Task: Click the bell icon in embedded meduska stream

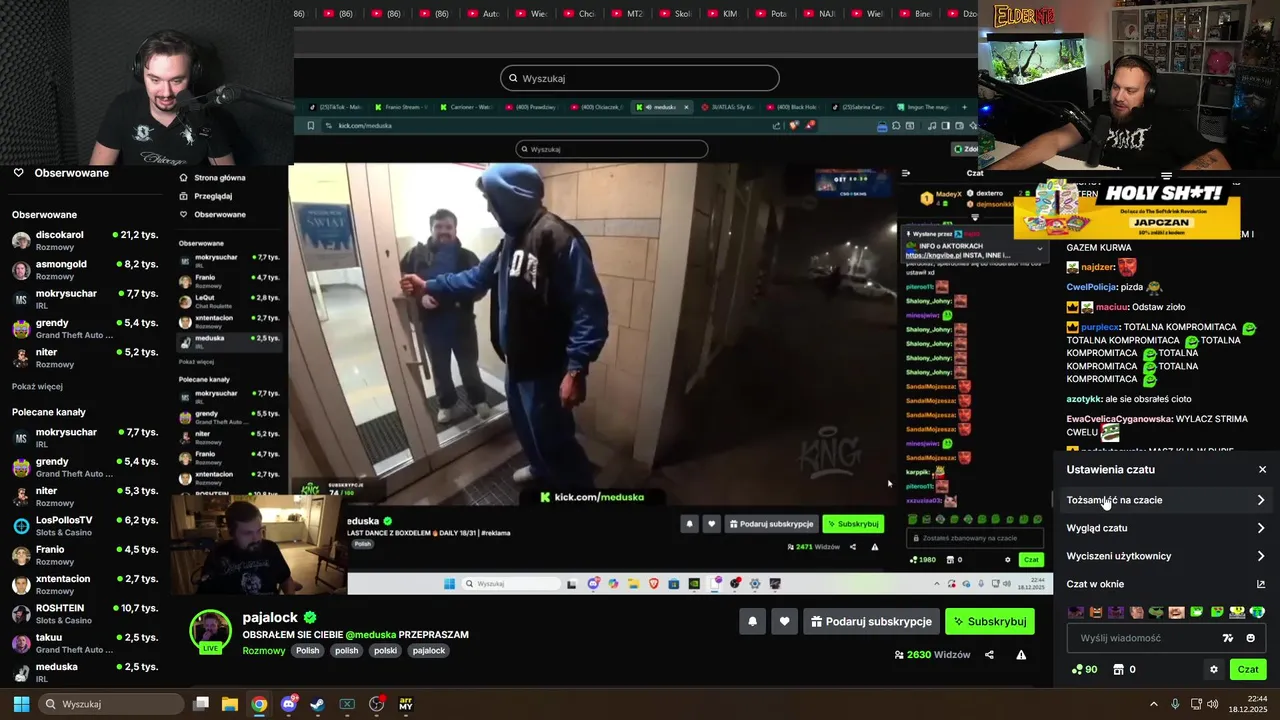Action: click(x=689, y=523)
